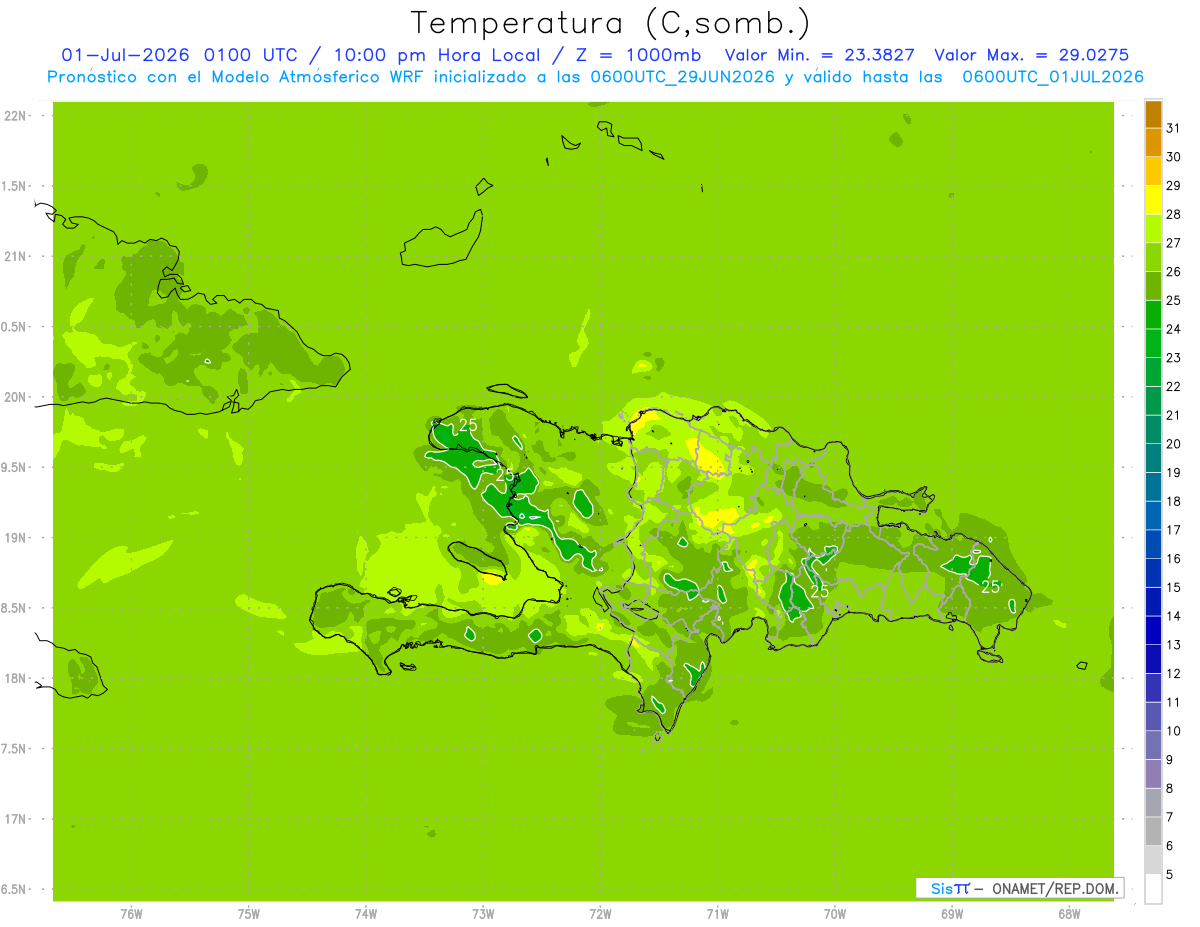
Task: Click the white legend swatch below 5
Action: pyautogui.click(x=1153, y=889)
